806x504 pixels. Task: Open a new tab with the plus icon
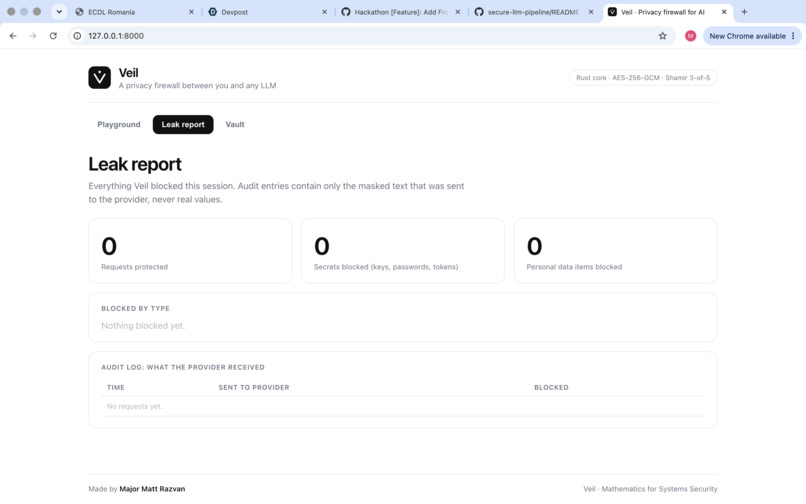pyautogui.click(x=744, y=12)
